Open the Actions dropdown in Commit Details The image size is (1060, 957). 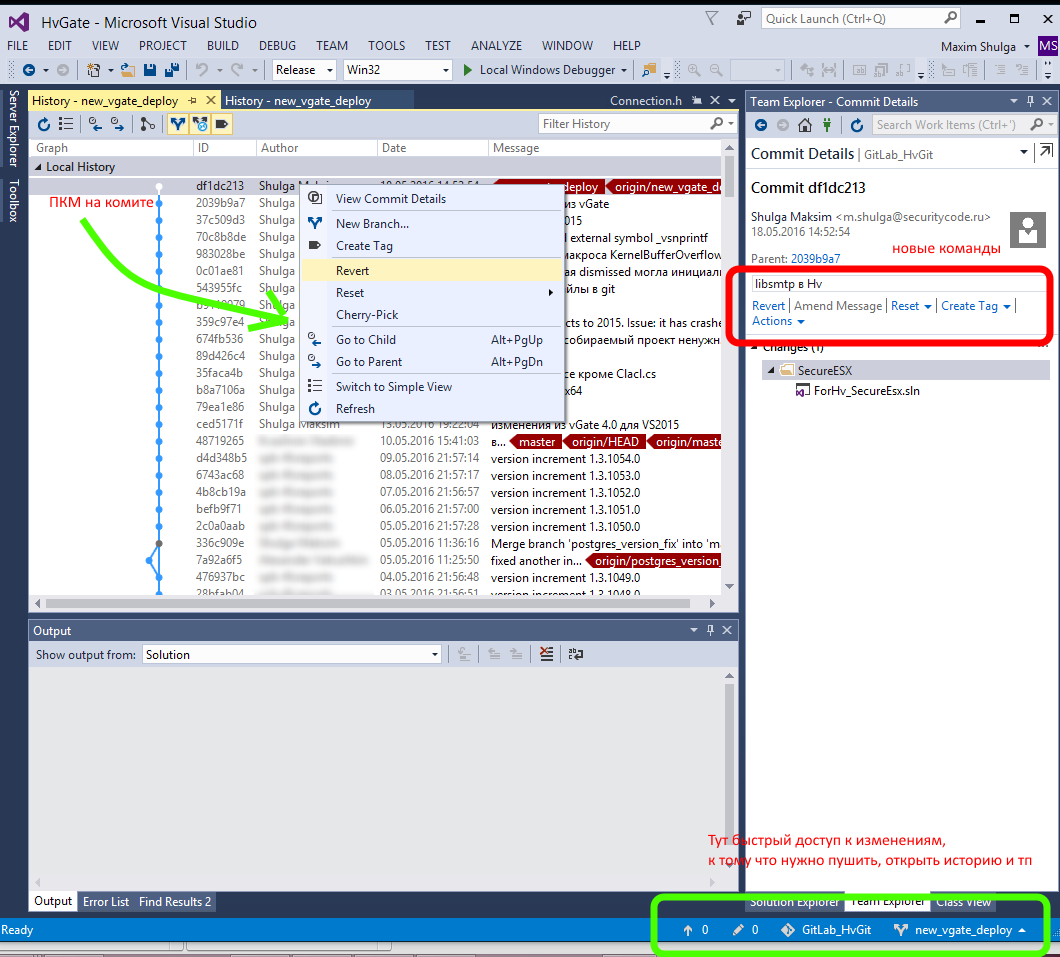coord(778,321)
